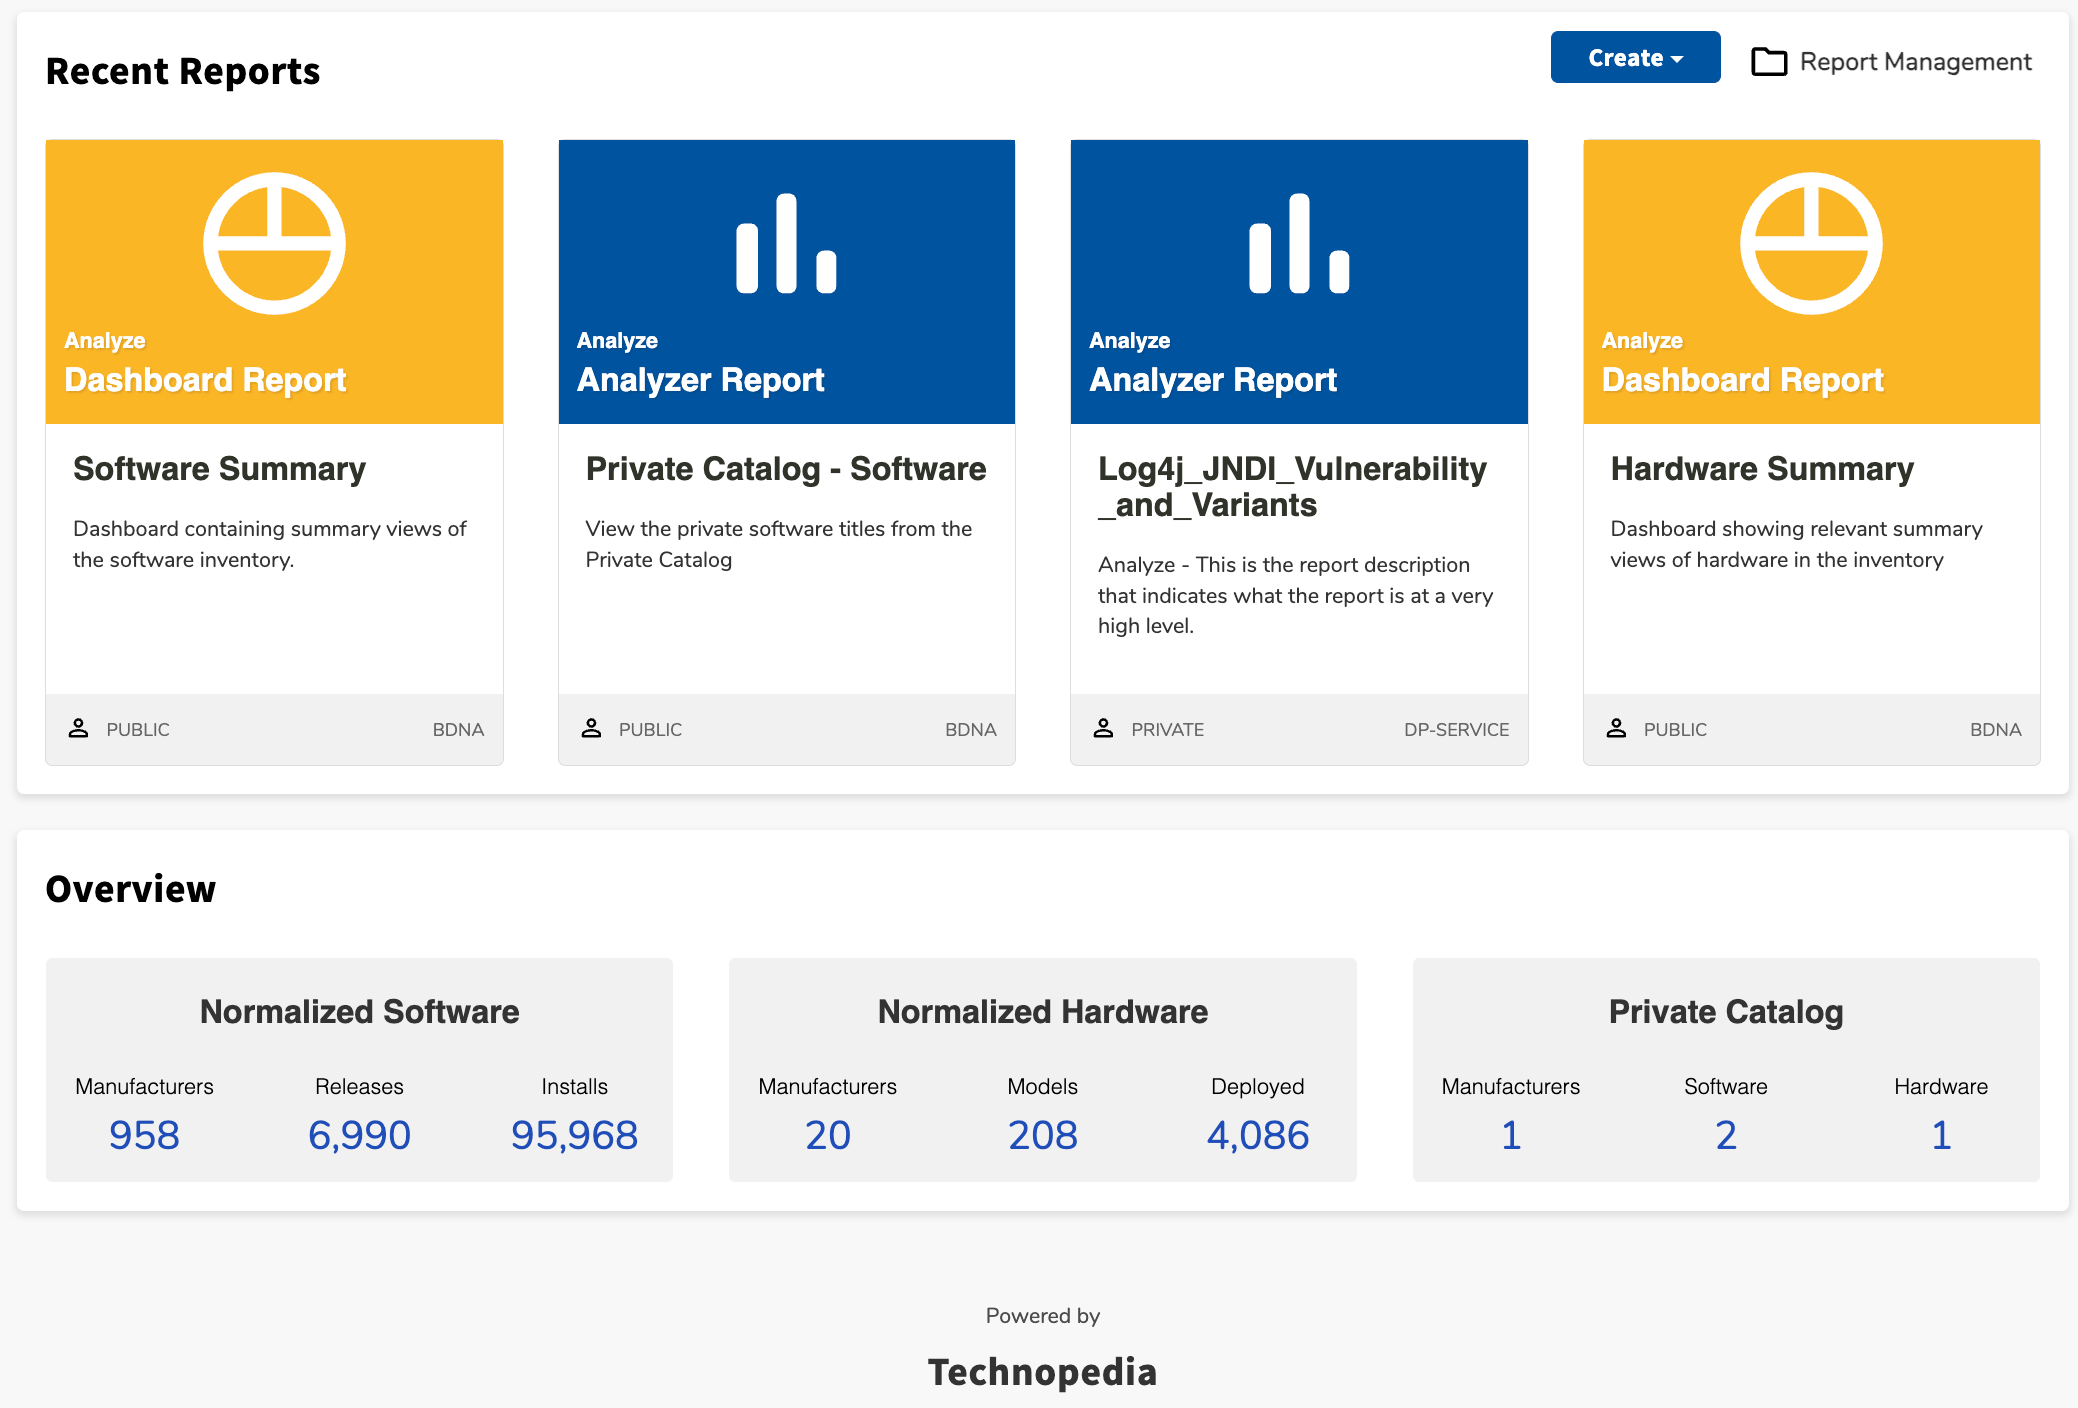
Task: Click the 958 Manufacturers count under Normalized Software
Action: click(x=143, y=1134)
